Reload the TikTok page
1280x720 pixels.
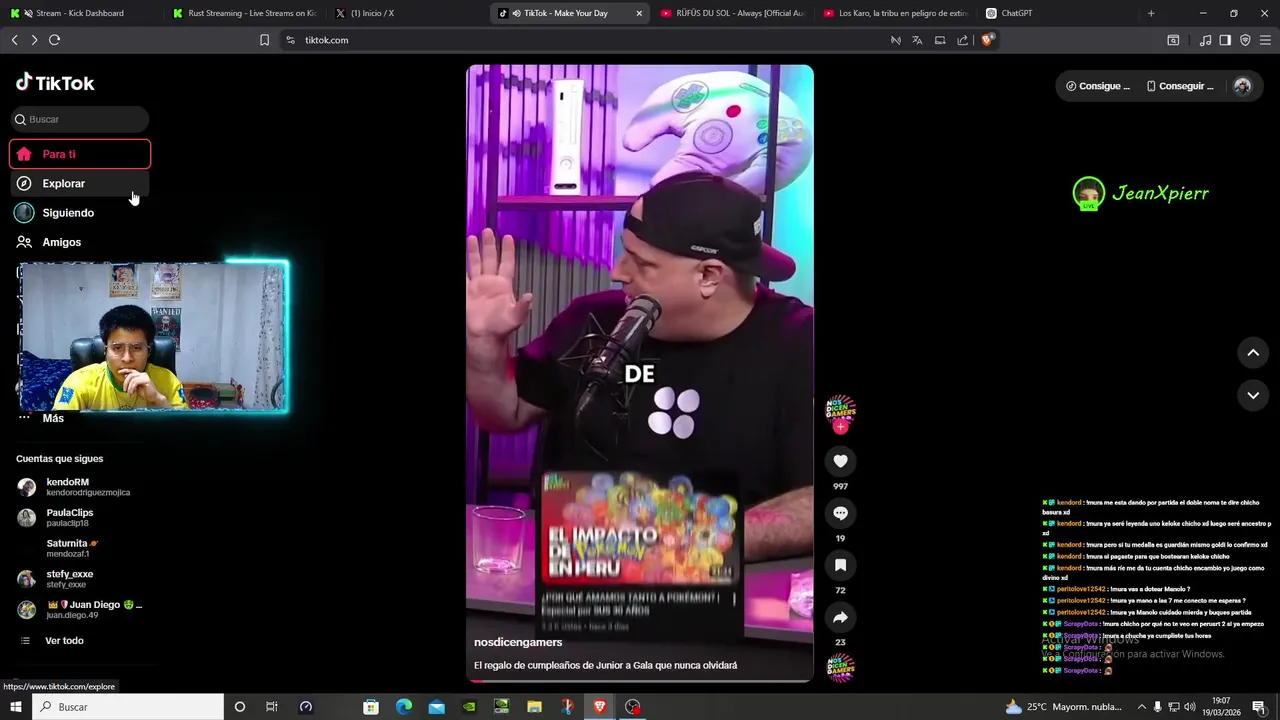tap(55, 40)
